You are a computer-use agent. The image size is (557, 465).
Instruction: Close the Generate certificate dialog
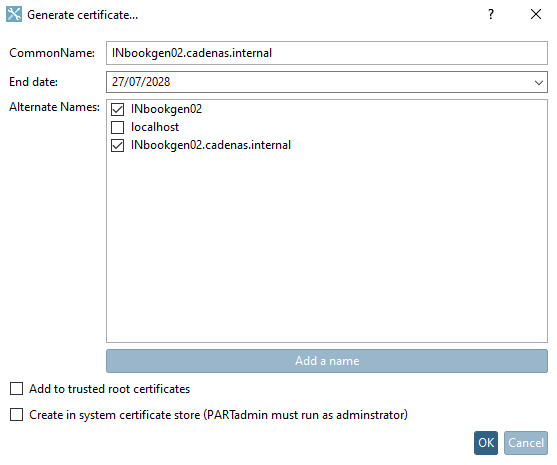pos(536,14)
